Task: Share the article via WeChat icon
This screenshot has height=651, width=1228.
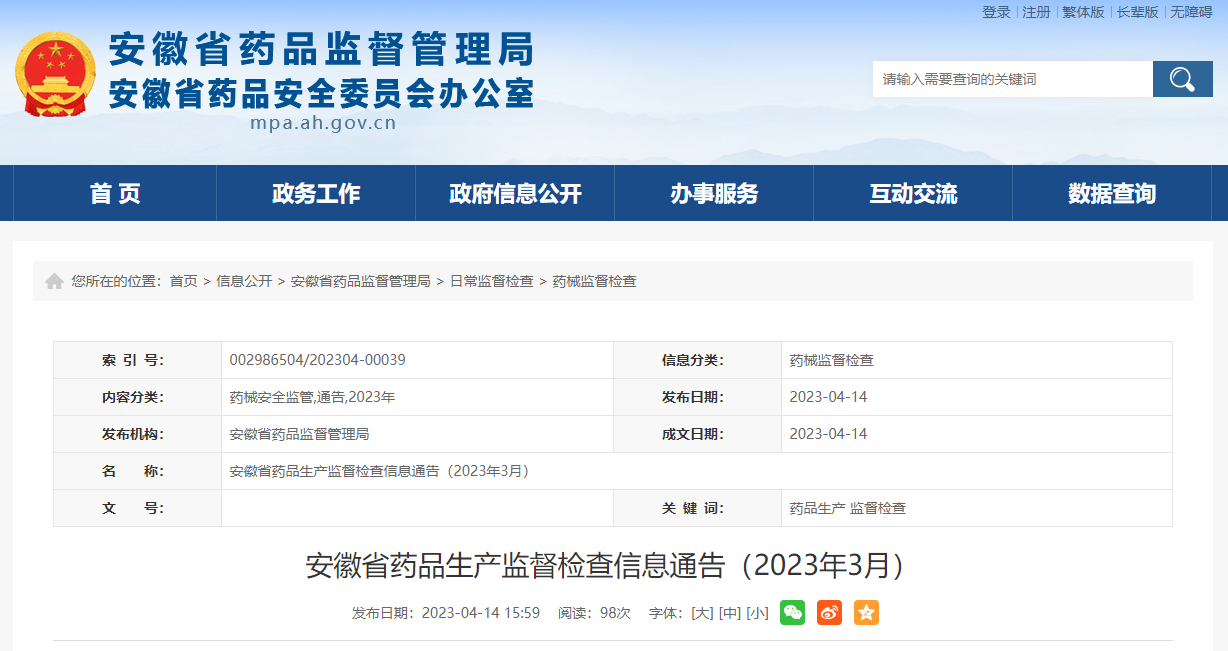Action: coord(792,612)
